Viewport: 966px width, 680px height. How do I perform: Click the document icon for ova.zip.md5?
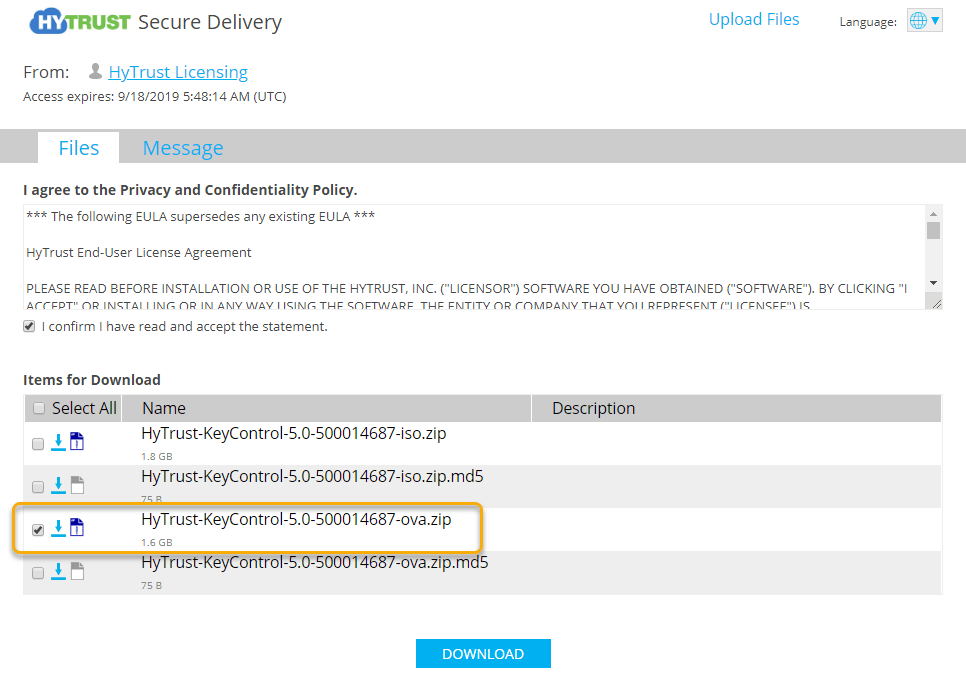tap(77, 571)
